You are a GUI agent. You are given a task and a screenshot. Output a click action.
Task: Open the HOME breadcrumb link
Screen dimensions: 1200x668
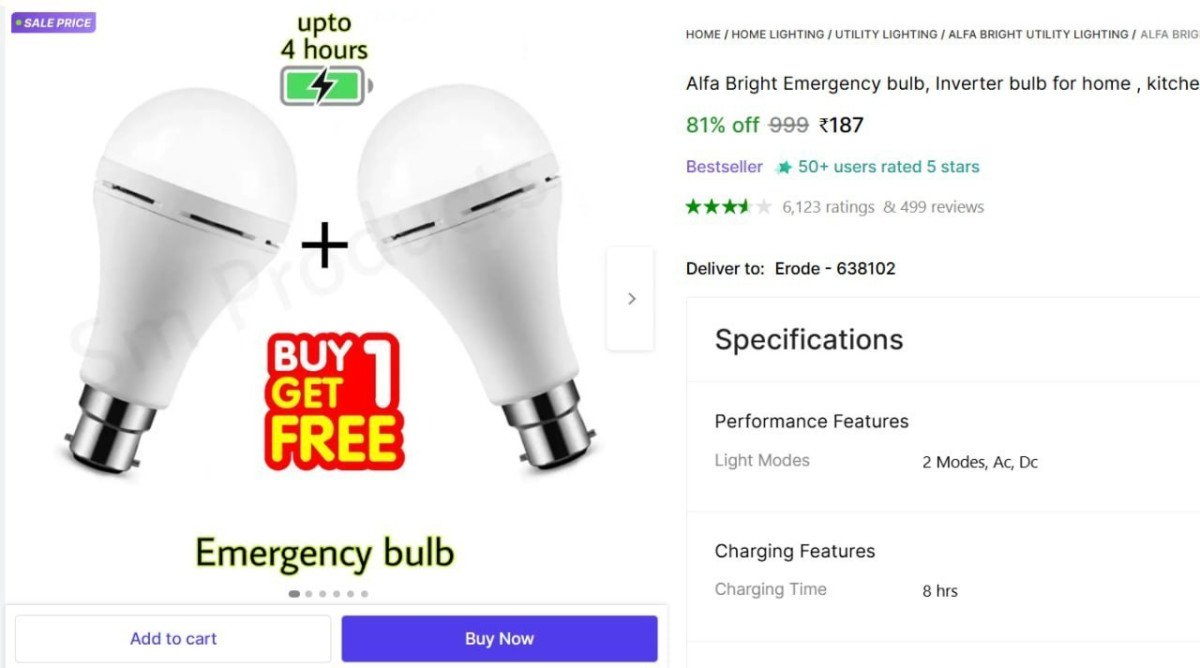coord(703,34)
